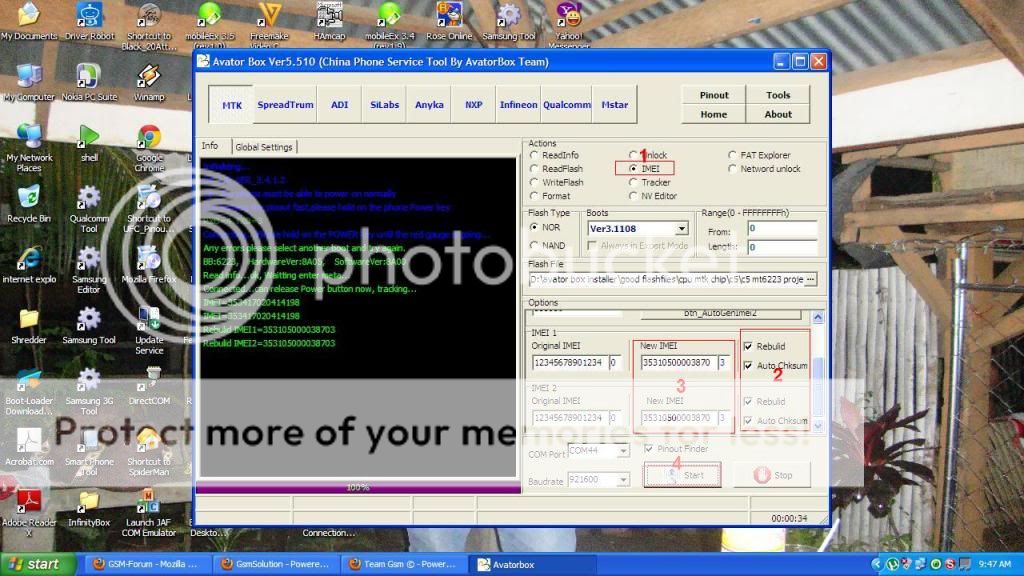1024x576 pixels.
Task: Open the COM Port dropdown
Action: click(x=623, y=451)
